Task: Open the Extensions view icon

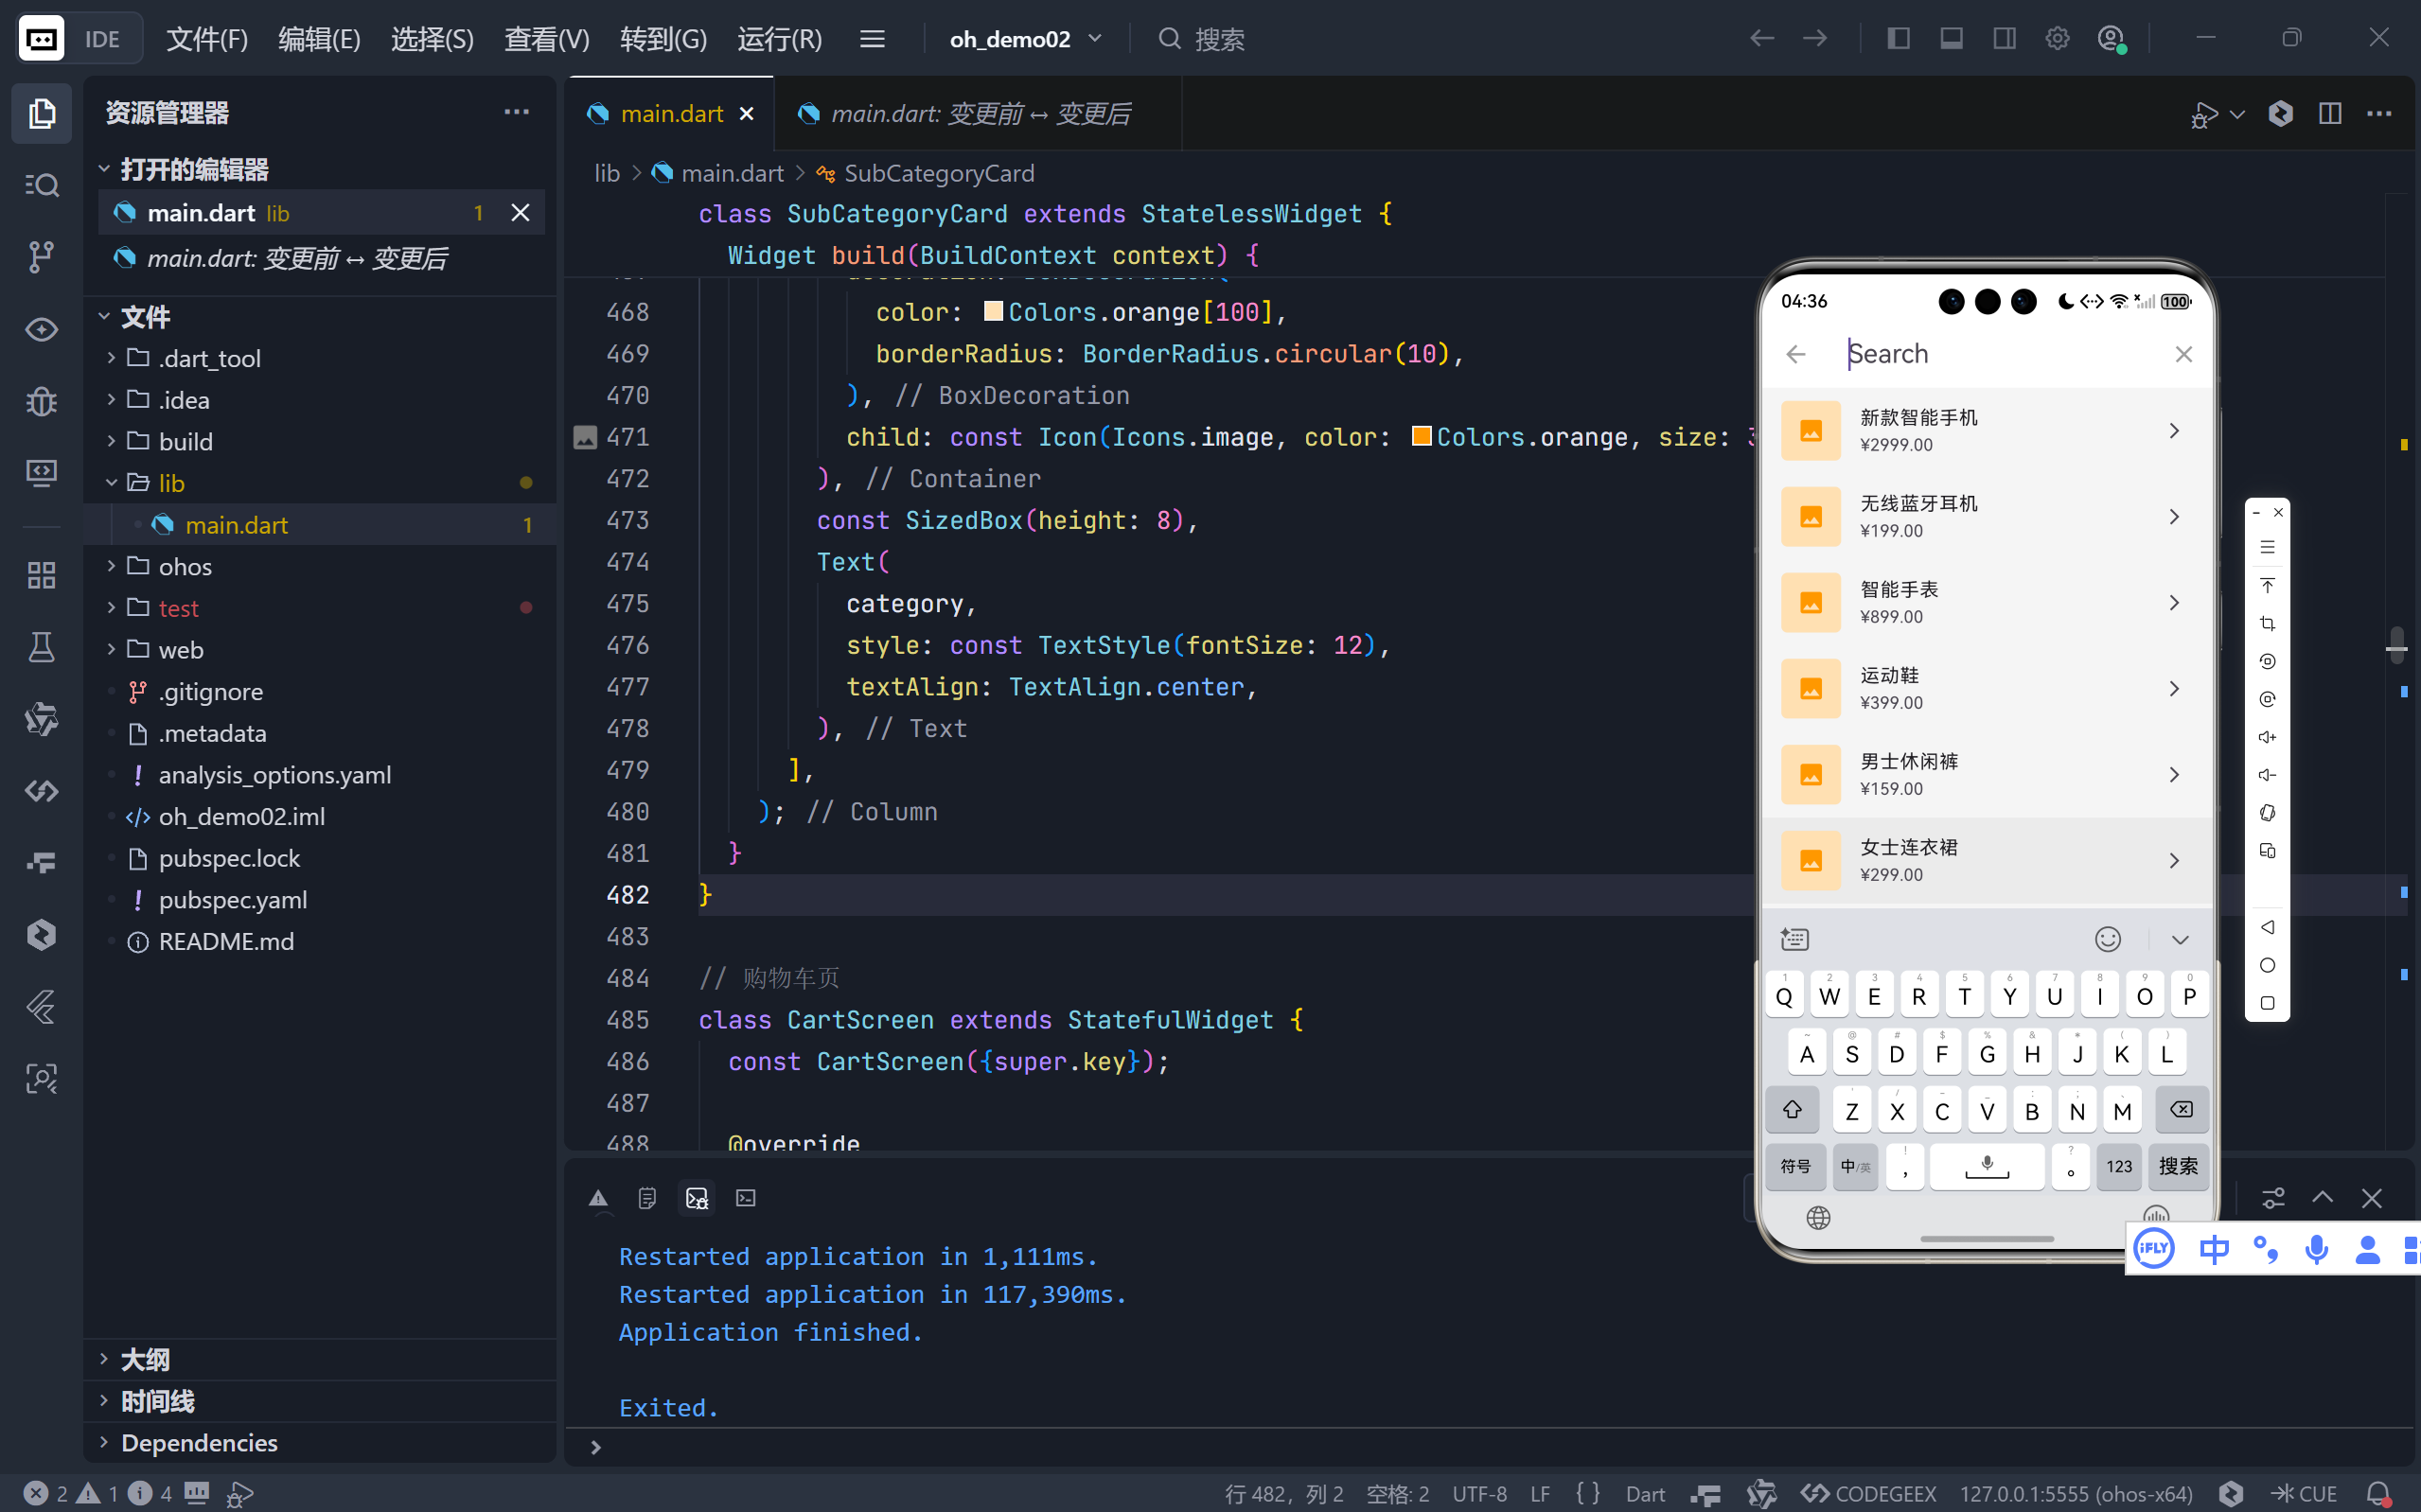Action: pyautogui.click(x=41, y=575)
